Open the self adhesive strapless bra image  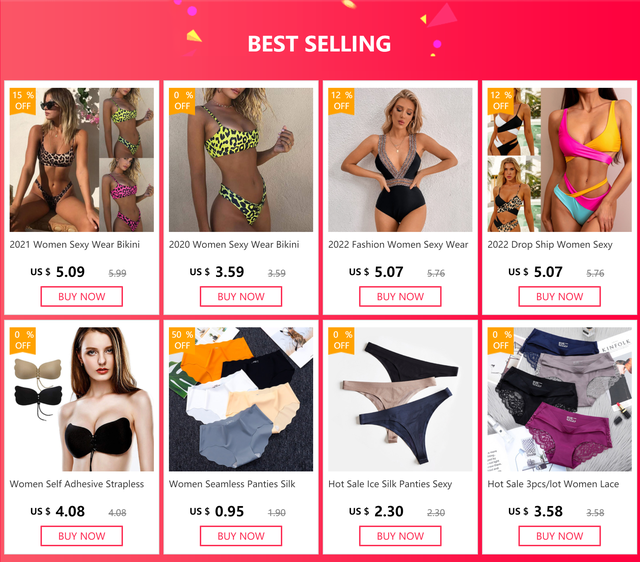pos(82,399)
